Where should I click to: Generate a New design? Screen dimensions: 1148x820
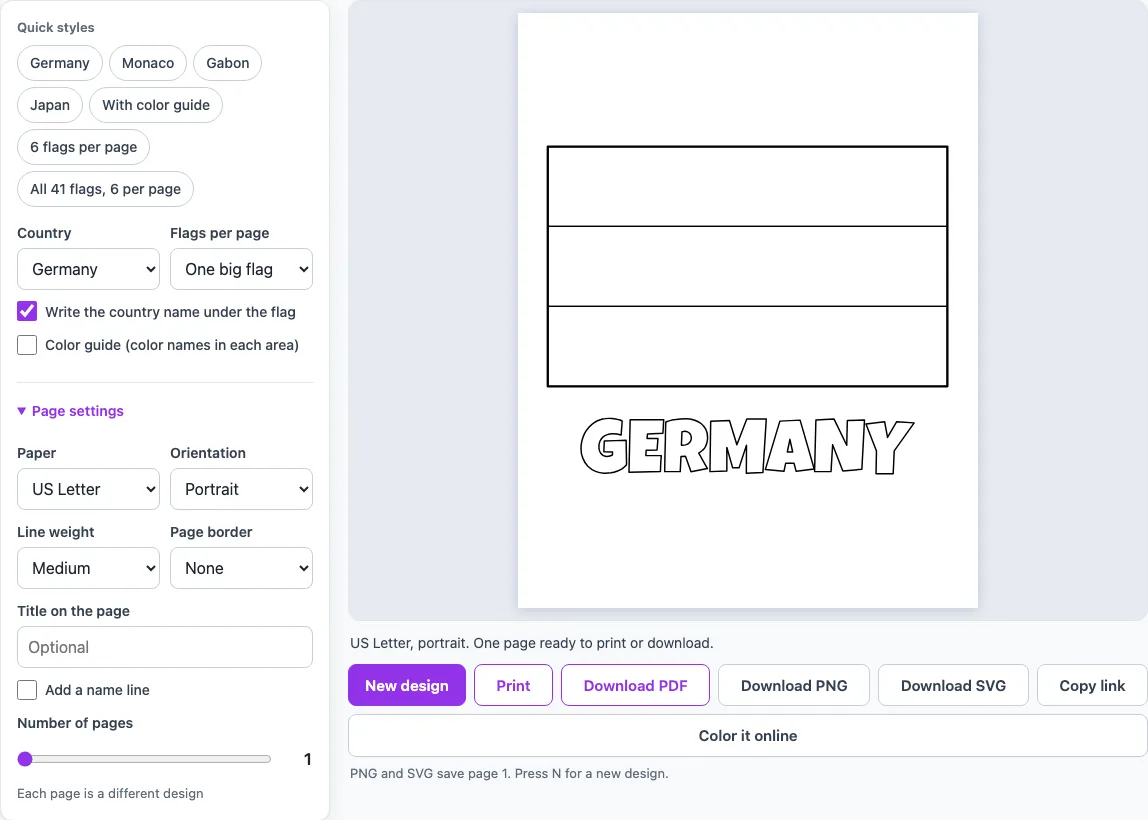point(407,685)
